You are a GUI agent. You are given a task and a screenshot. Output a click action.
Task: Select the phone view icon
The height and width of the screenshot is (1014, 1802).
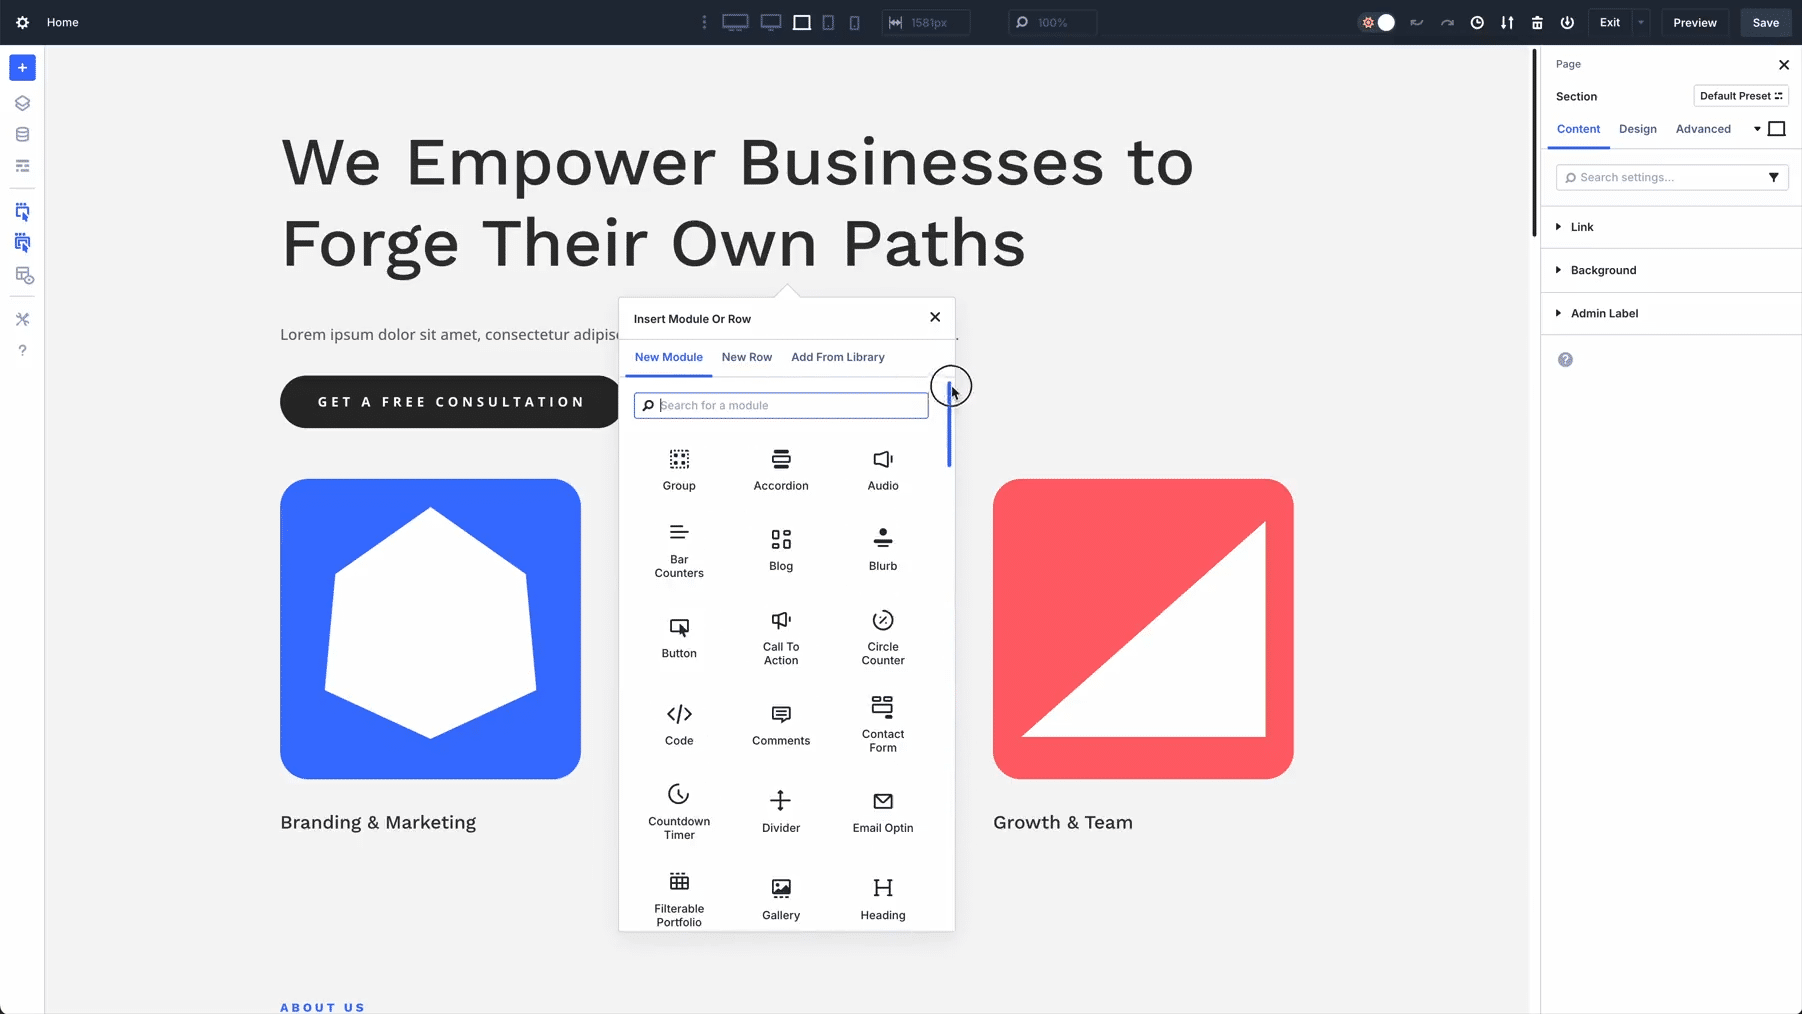854,22
